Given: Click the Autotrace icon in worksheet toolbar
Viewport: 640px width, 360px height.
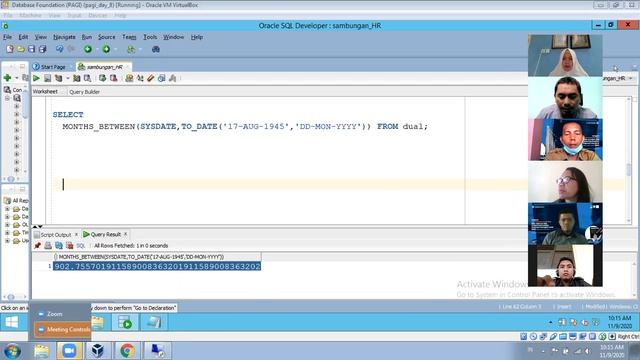Looking at the screenshot, I should pyautogui.click(x=76, y=78).
